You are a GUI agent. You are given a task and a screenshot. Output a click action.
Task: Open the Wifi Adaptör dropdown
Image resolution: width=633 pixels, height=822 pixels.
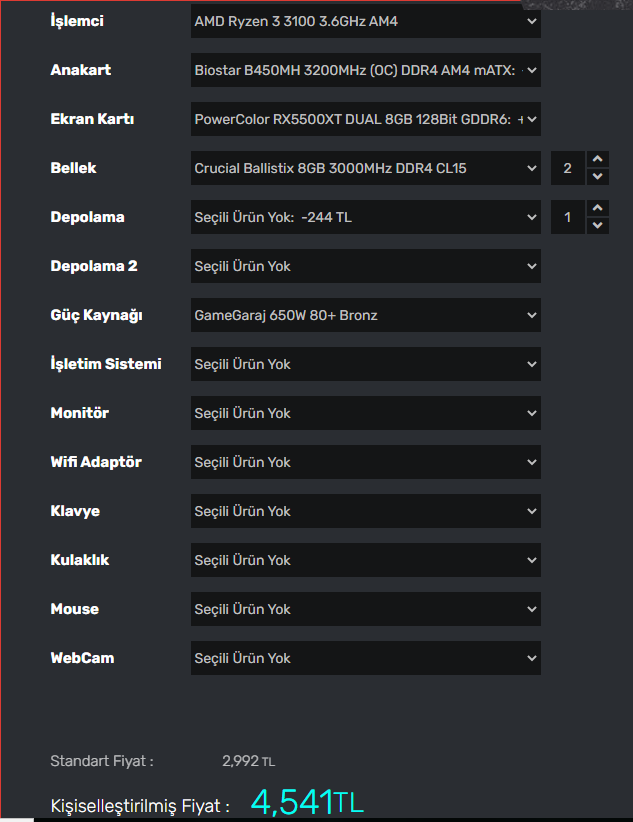coord(365,462)
